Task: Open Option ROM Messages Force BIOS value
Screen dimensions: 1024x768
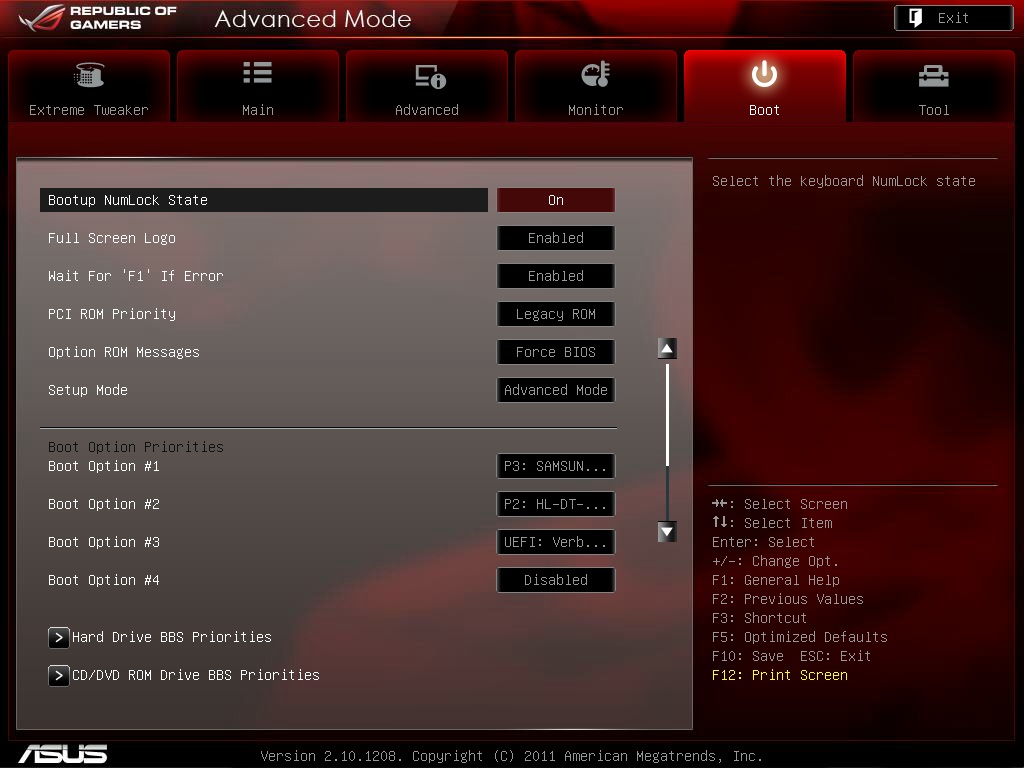Action: tap(556, 351)
